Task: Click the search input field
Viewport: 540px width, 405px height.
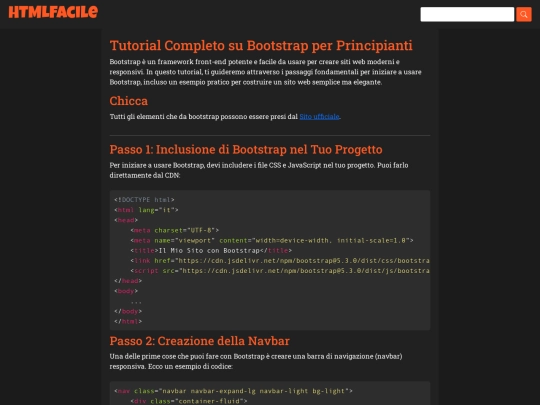Action: click(467, 14)
